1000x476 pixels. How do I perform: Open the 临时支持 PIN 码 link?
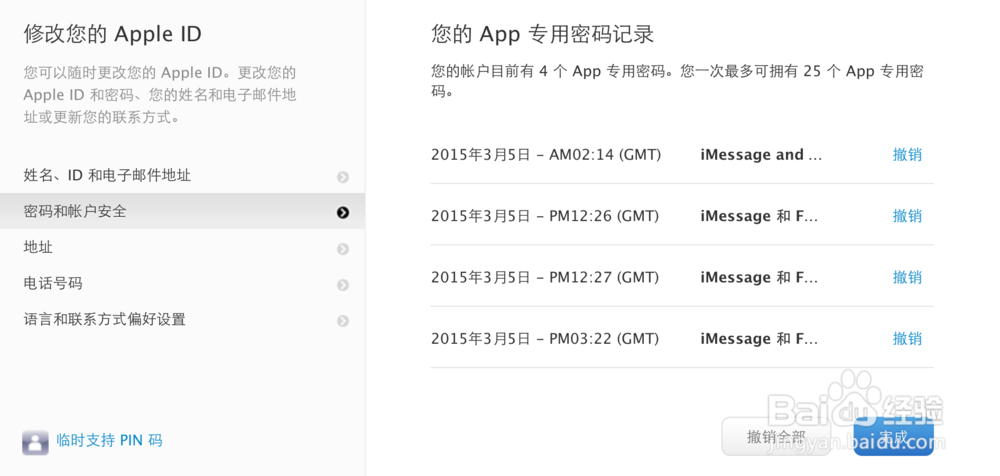pos(109,440)
